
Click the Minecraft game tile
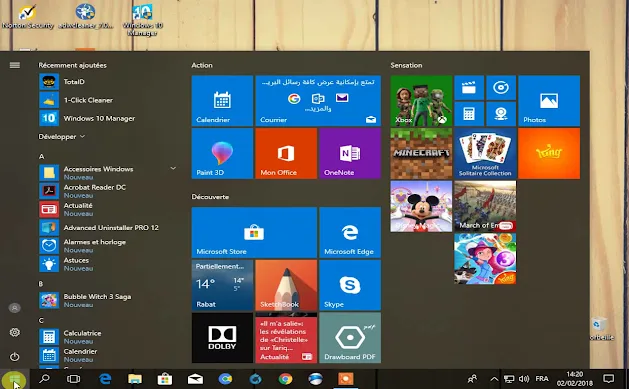tap(421, 153)
